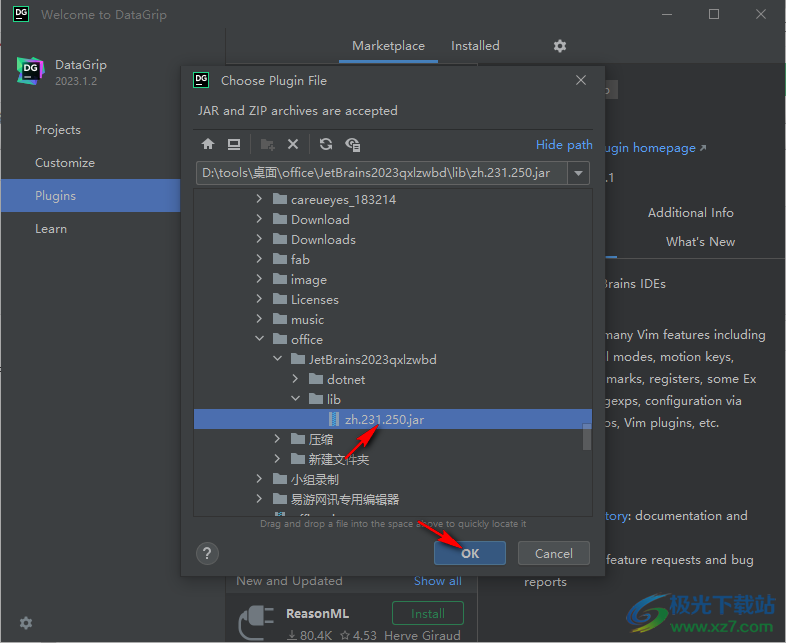Switch to the Installed tab
786x643 pixels.
coord(475,46)
